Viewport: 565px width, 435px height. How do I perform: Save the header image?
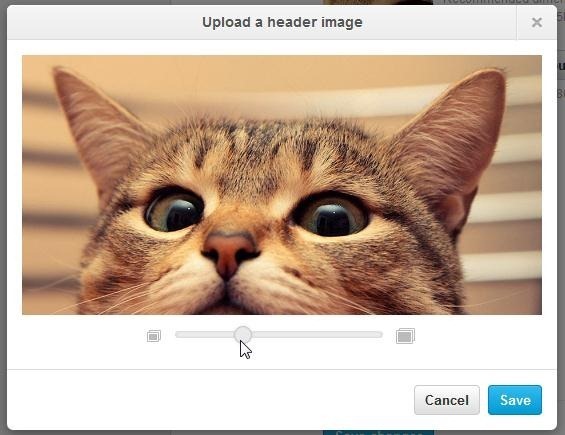(x=515, y=400)
